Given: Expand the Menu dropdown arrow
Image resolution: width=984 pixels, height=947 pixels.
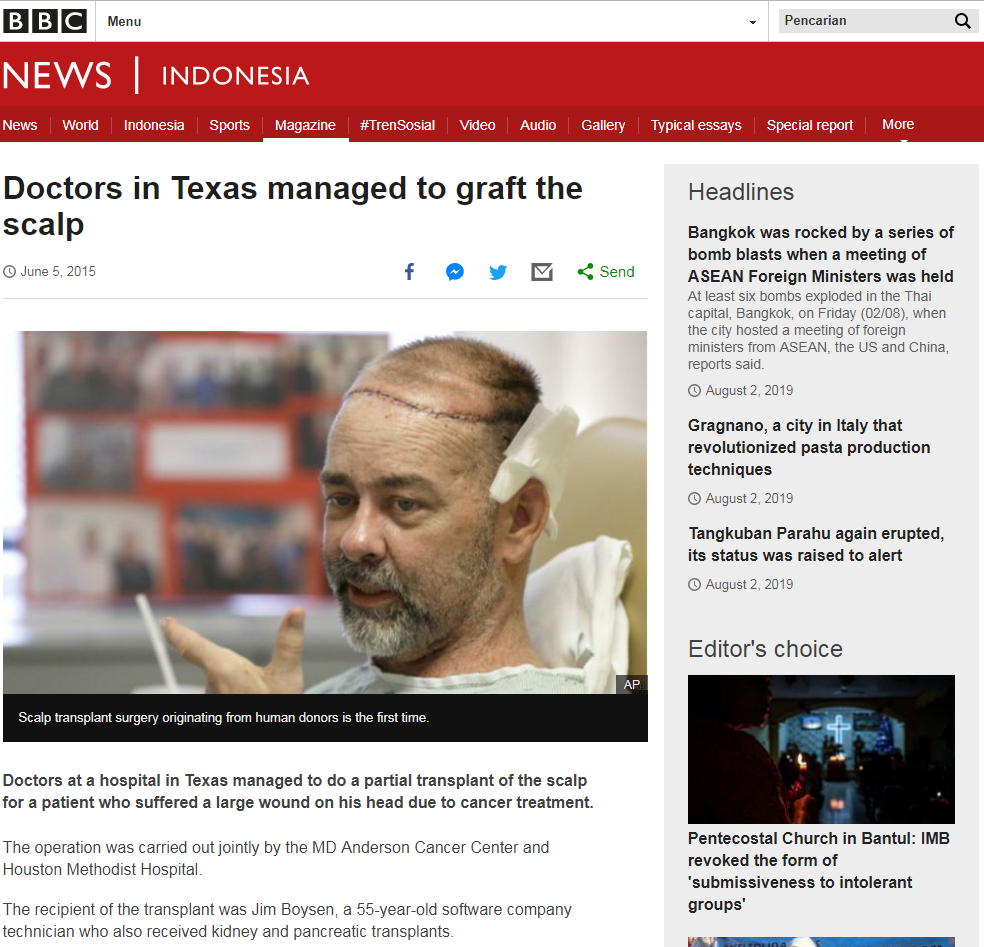Looking at the screenshot, I should tap(752, 23).
